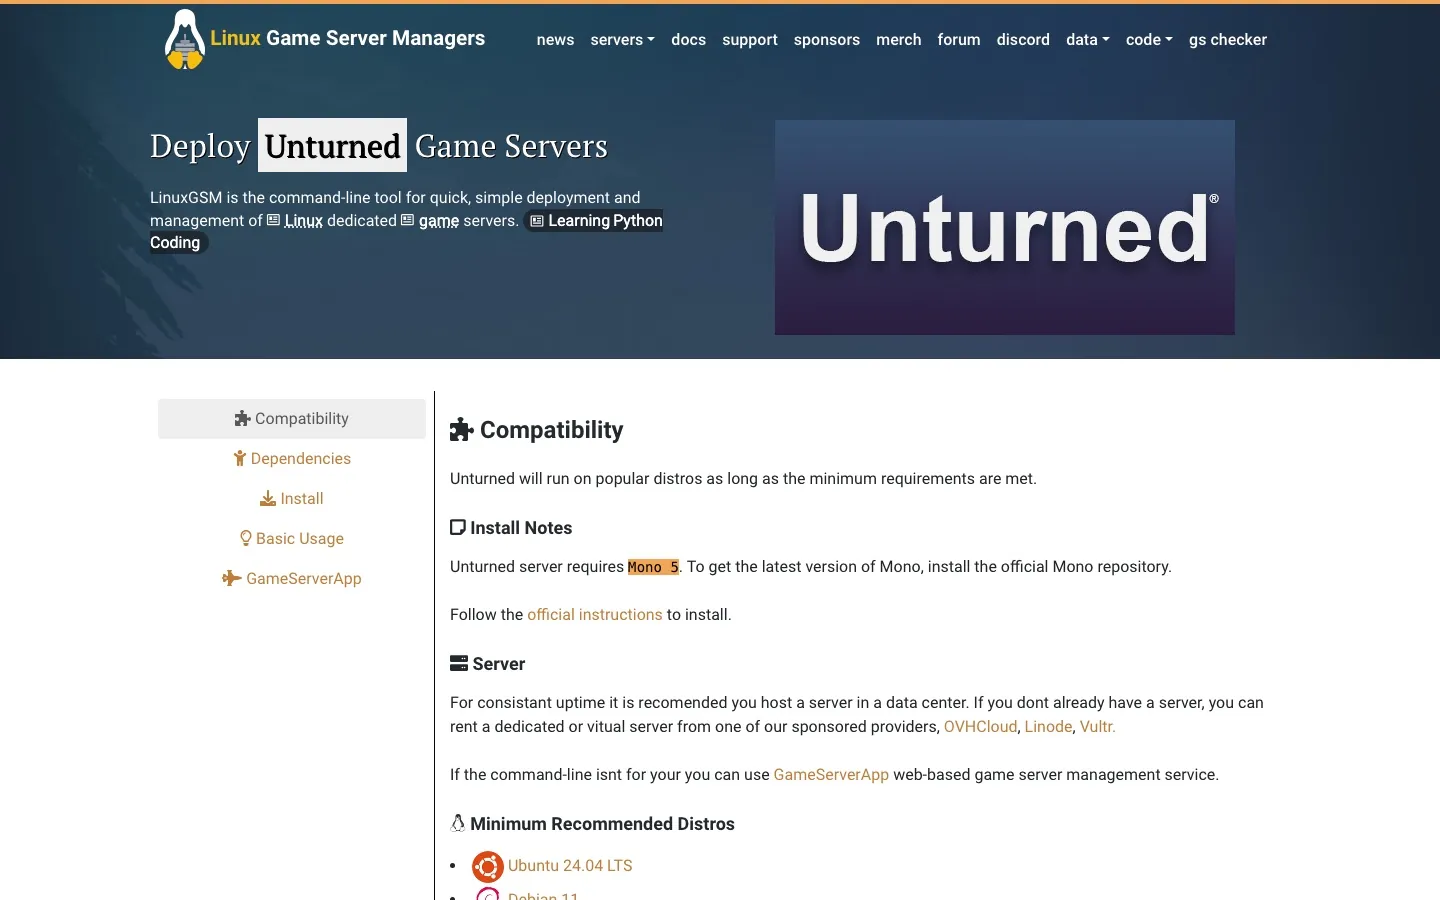
Task: Follow the official instructions link
Action: (595, 615)
